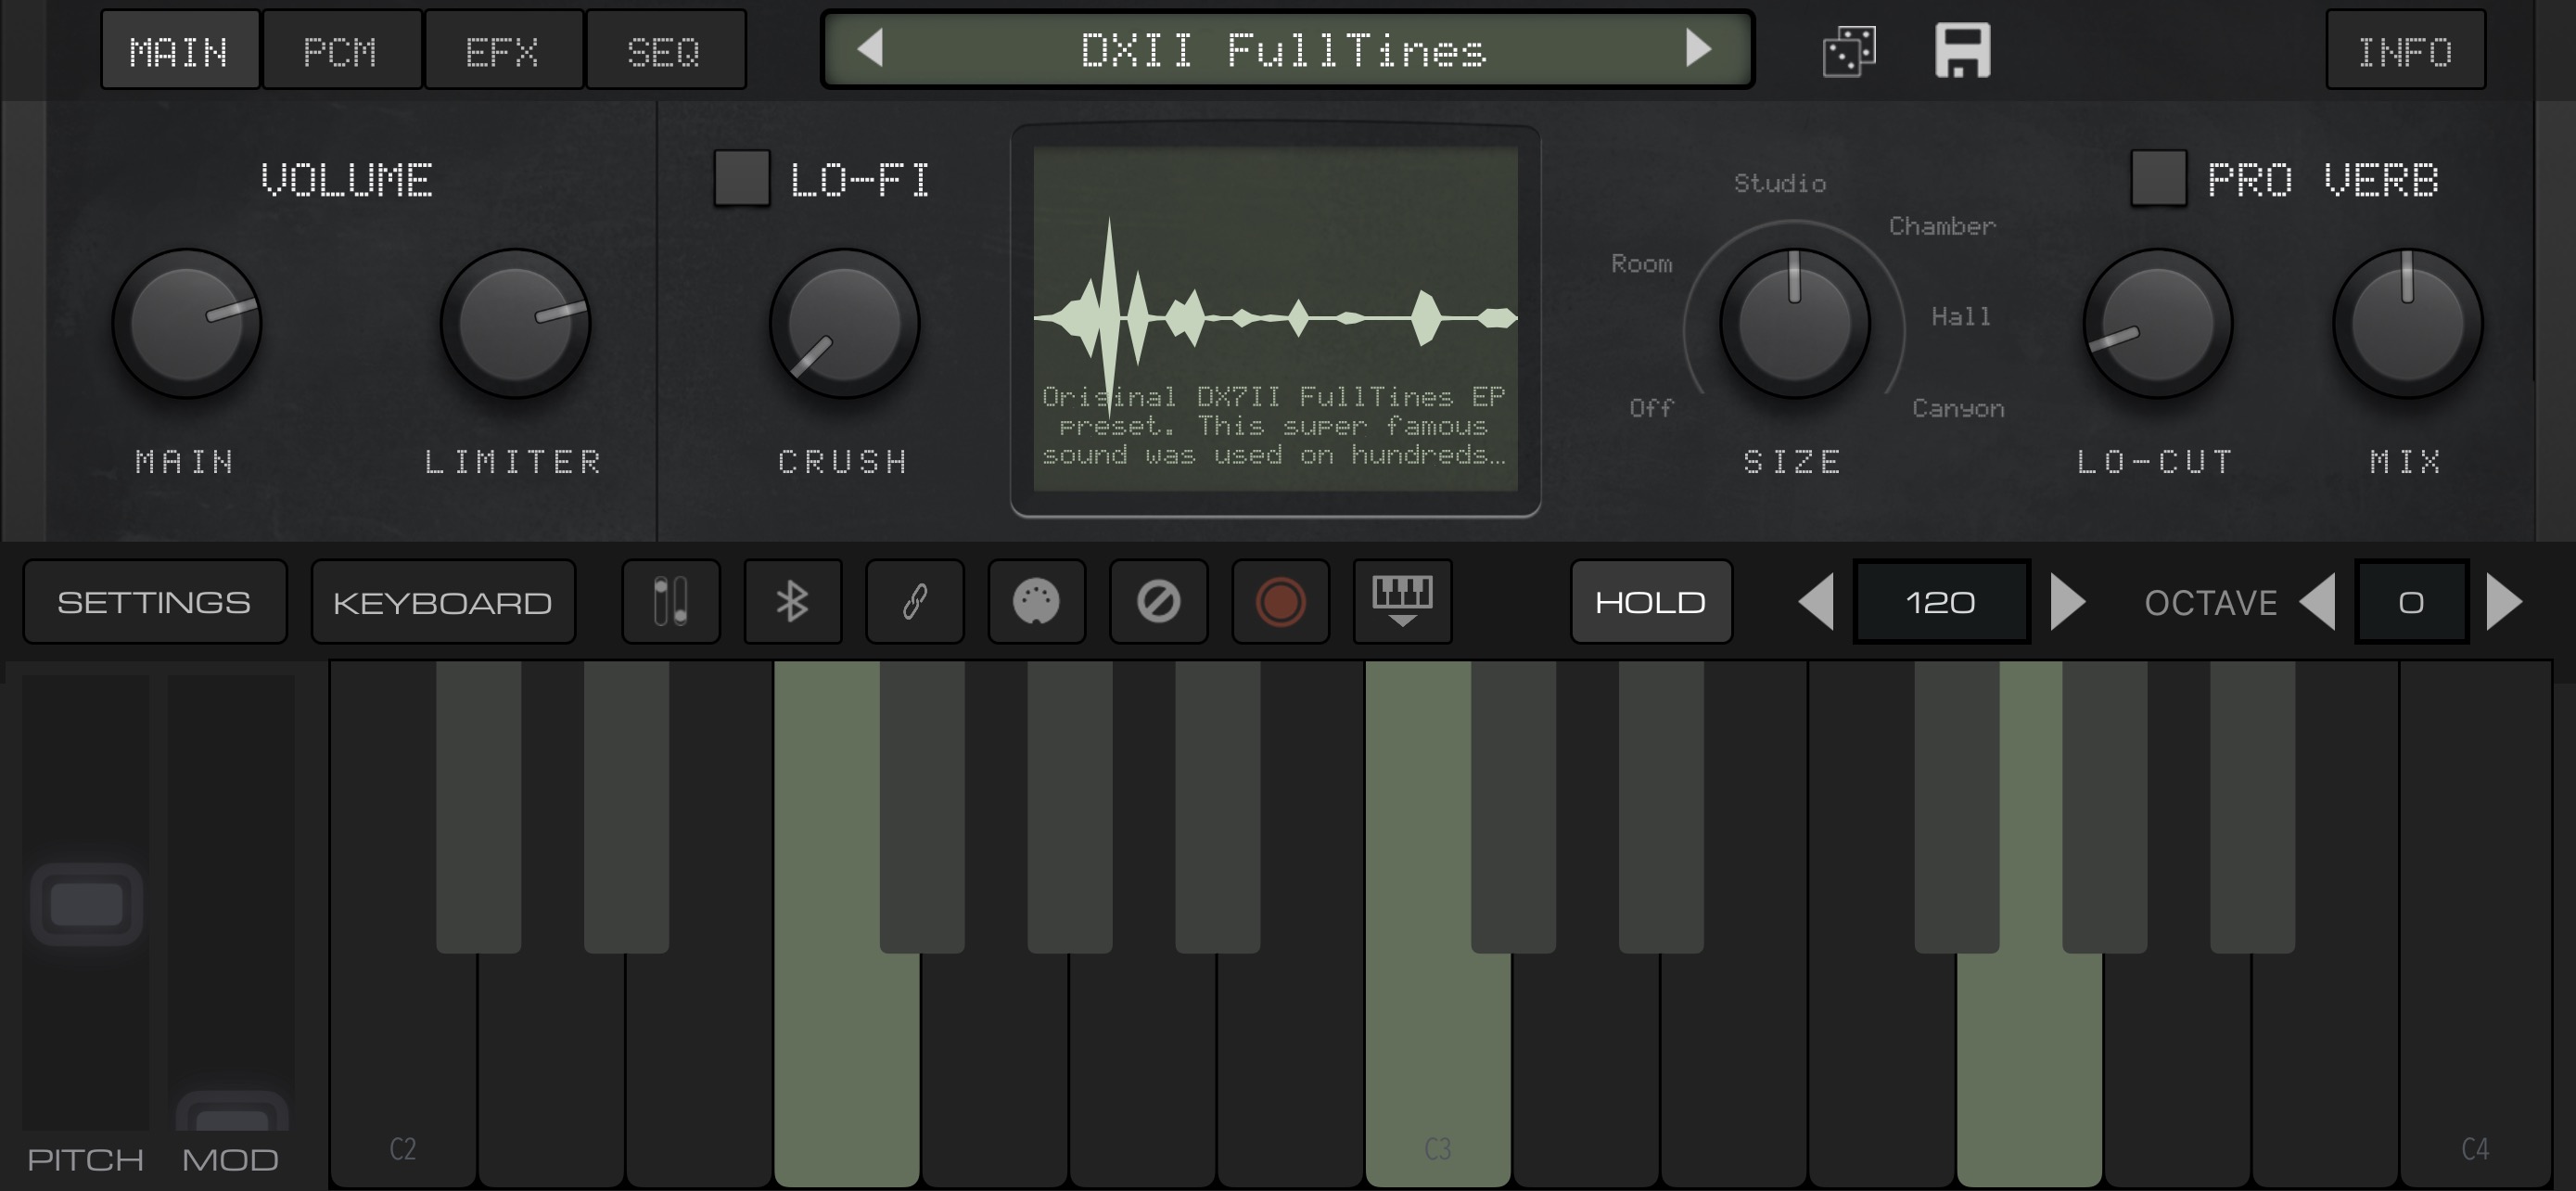Open the SEQ tab
Viewport: 2576px width, 1191px height.
click(665, 50)
